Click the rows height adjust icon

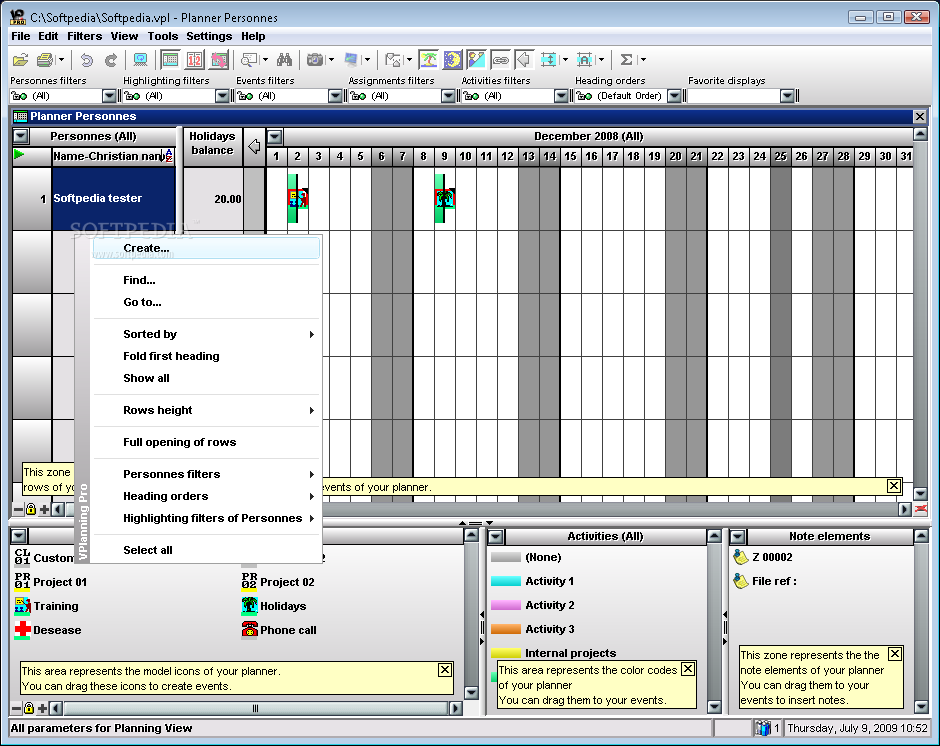548,60
